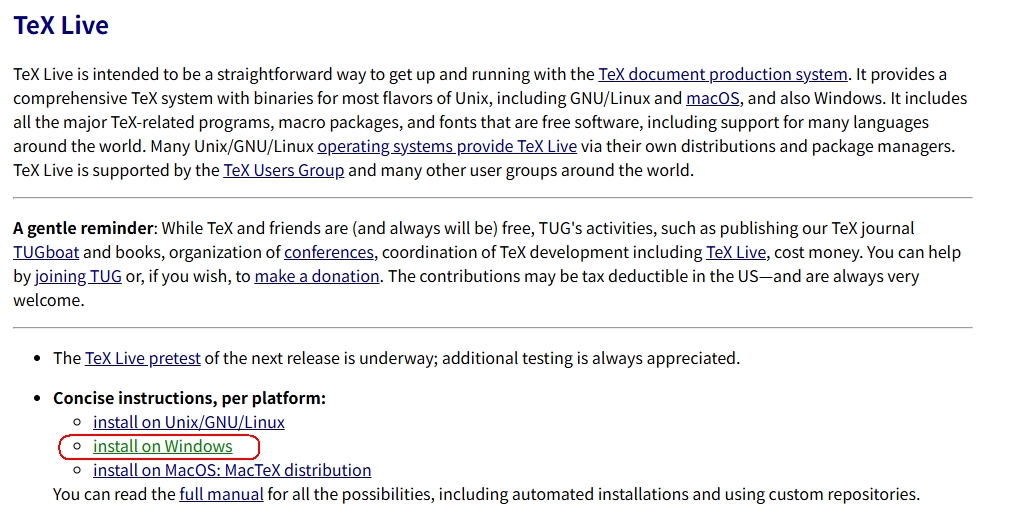
Task: Open the TeX Live pretest link
Action: (x=143, y=358)
